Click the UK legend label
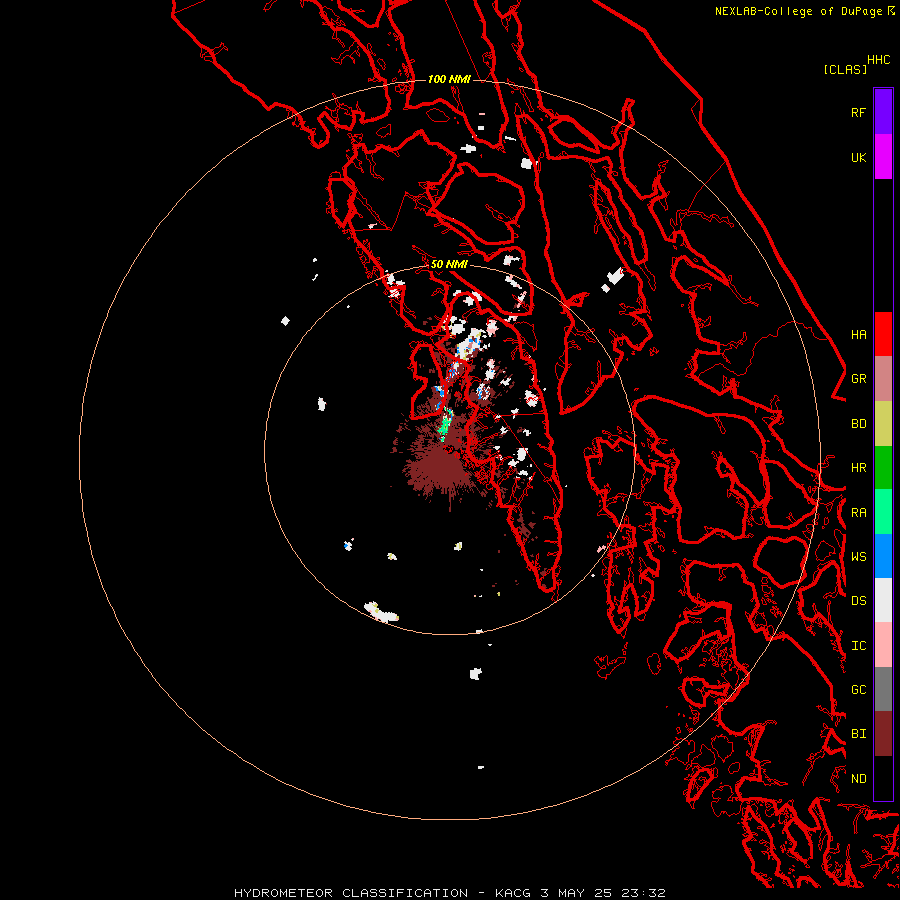This screenshot has width=900, height=900. click(858, 157)
